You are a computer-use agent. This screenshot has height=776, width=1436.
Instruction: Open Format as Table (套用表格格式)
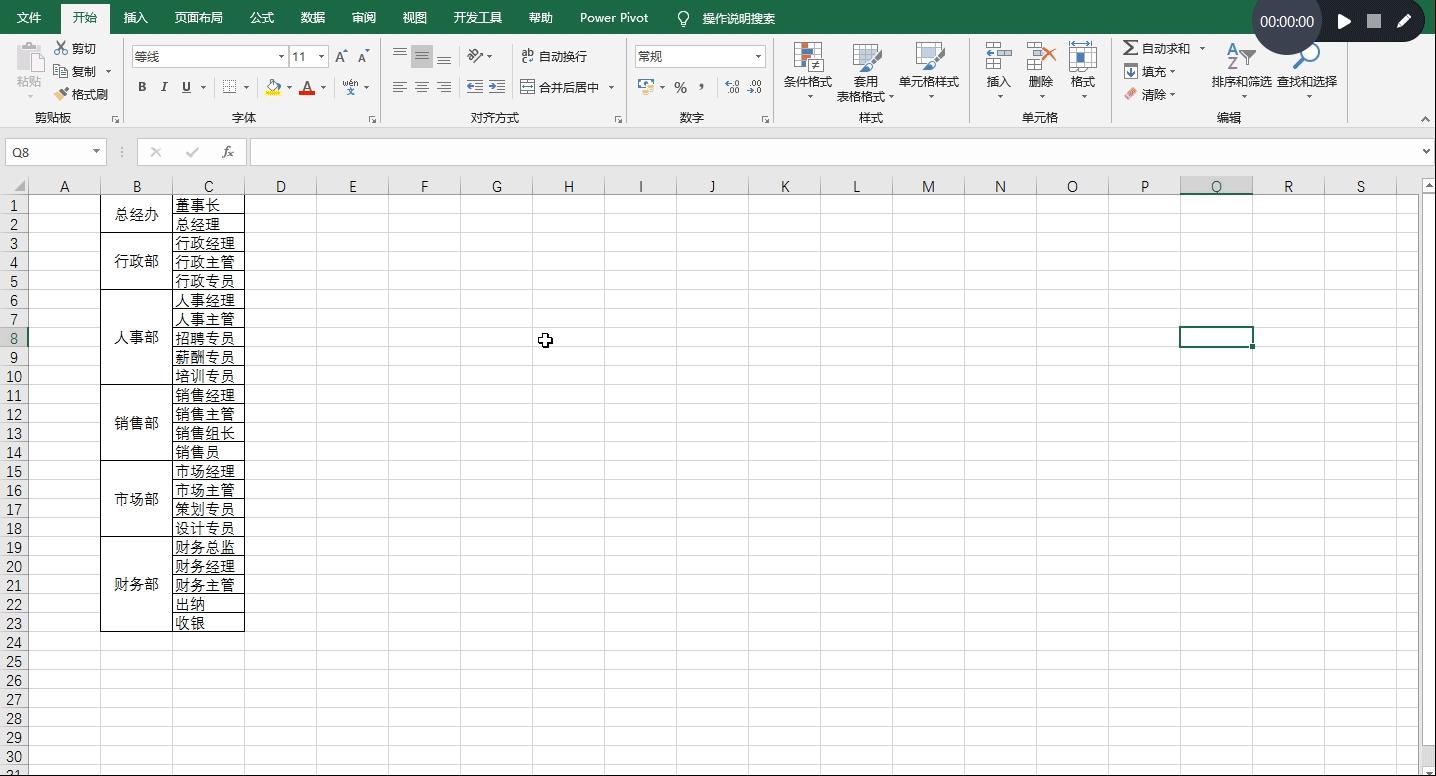(x=865, y=72)
